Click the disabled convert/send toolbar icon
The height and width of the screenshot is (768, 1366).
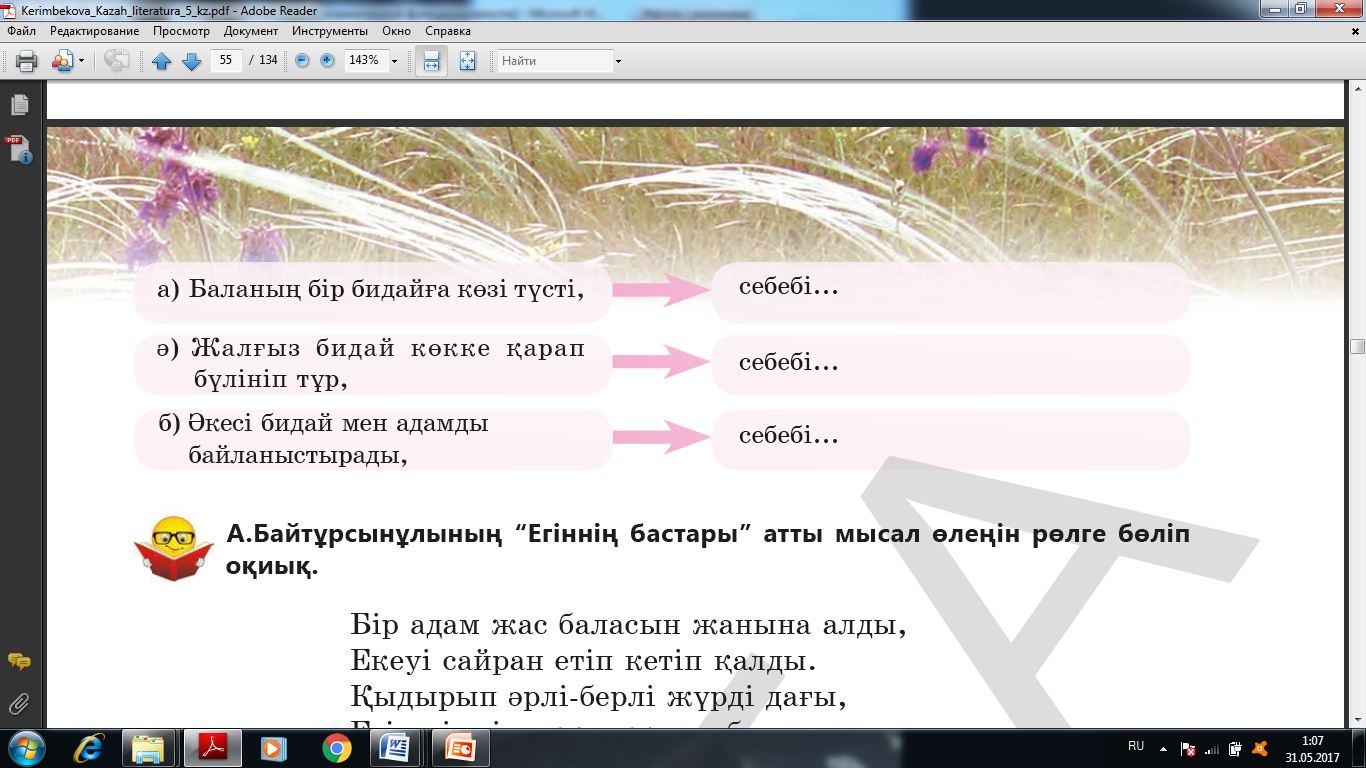pos(117,61)
